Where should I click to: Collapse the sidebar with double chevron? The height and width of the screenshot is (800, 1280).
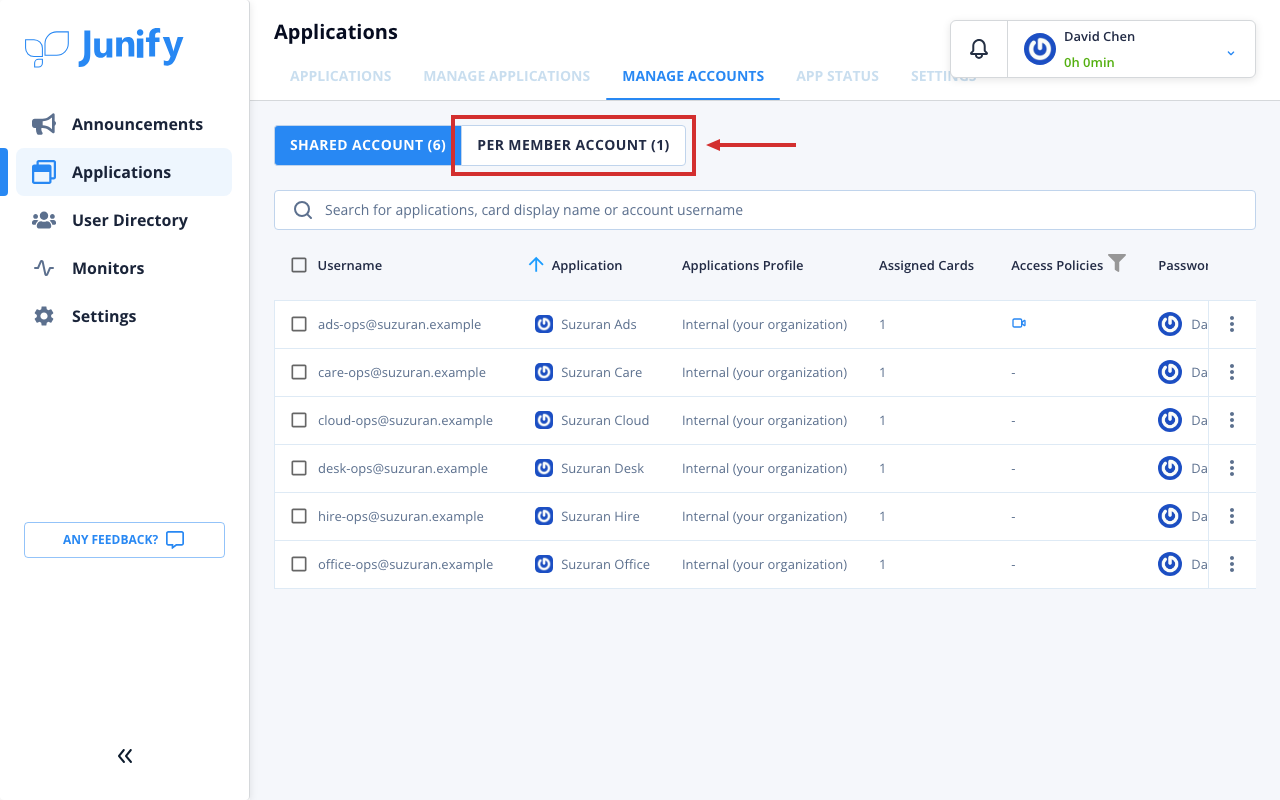point(125,756)
